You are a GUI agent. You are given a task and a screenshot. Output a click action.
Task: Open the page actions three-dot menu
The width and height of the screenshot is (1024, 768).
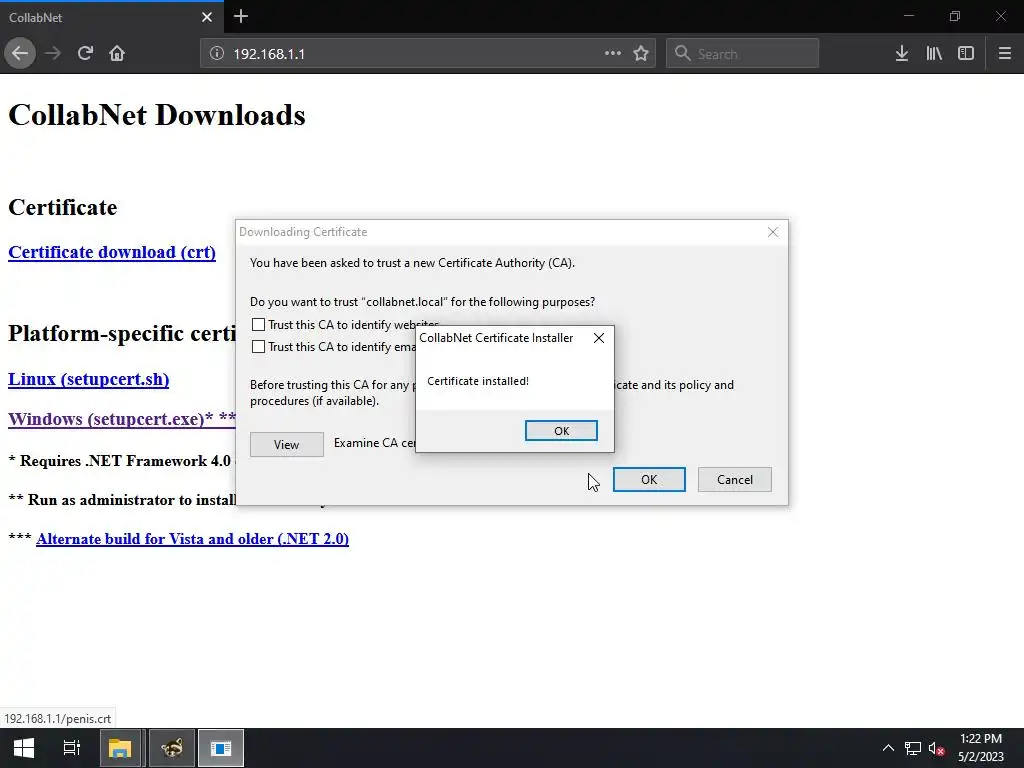click(x=613, y=54)
